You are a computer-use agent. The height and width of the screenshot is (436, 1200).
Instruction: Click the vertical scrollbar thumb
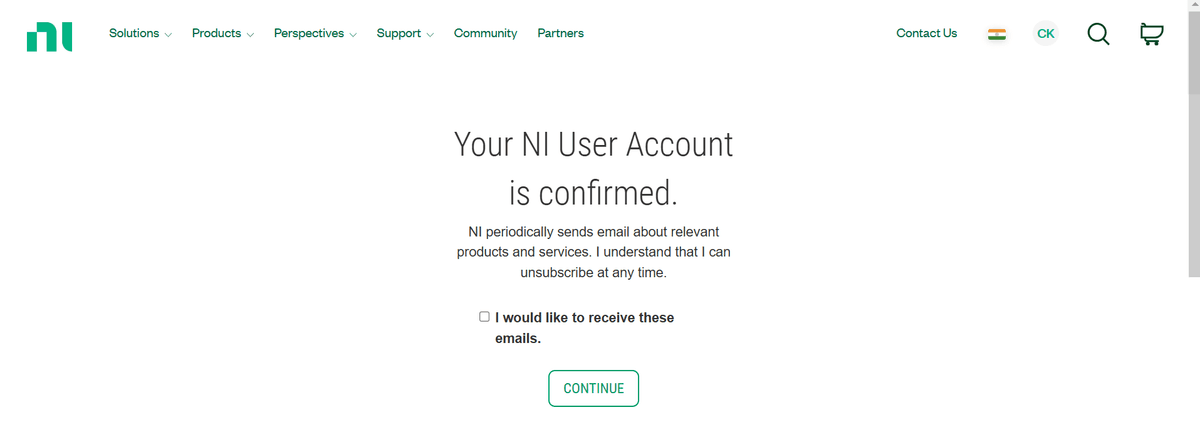click(x=1193, y=50)
